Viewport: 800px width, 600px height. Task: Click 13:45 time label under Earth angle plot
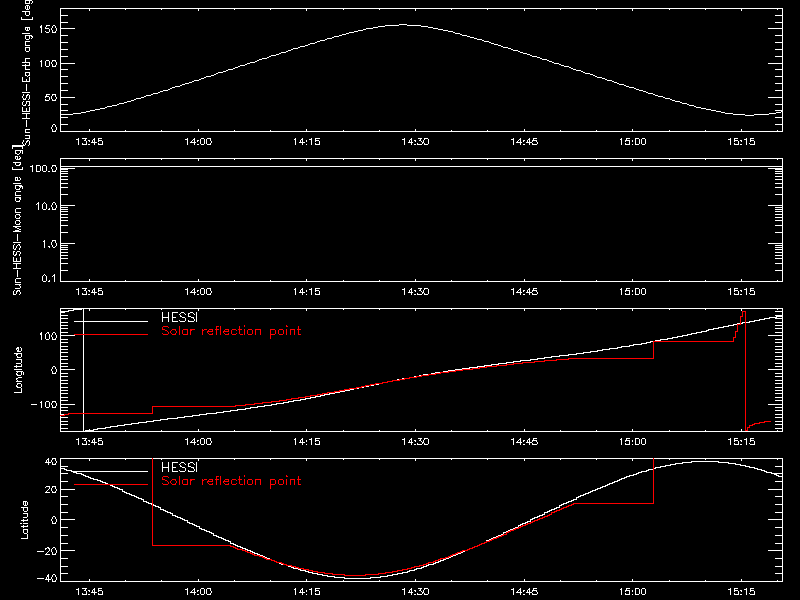tap(89, 141)
